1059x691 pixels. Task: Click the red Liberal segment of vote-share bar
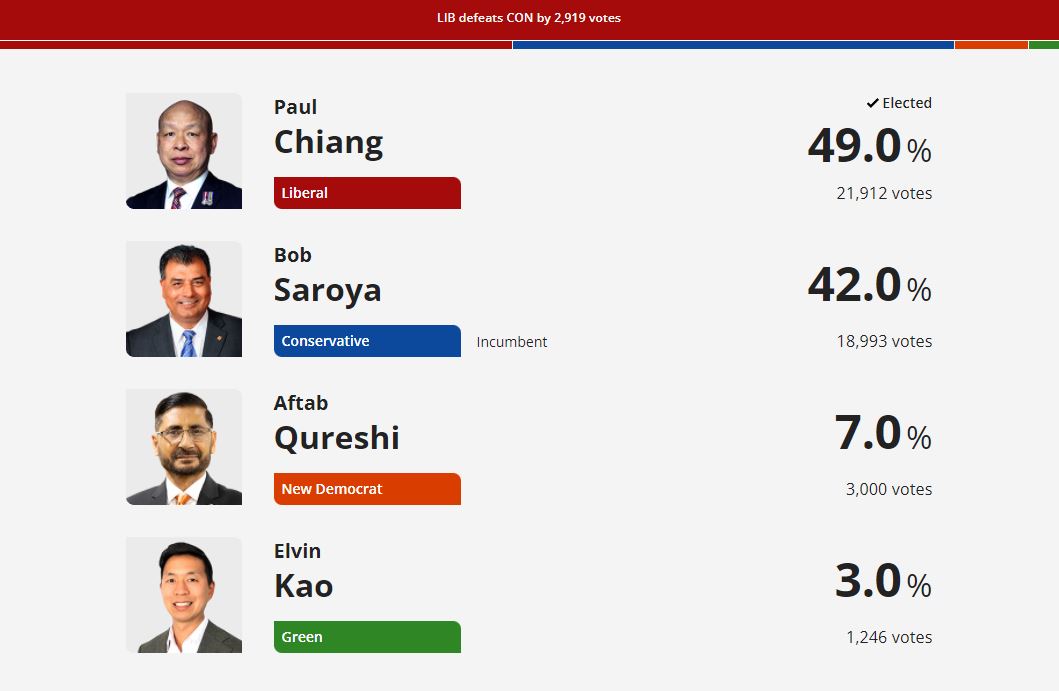click(x=256, y=45)
